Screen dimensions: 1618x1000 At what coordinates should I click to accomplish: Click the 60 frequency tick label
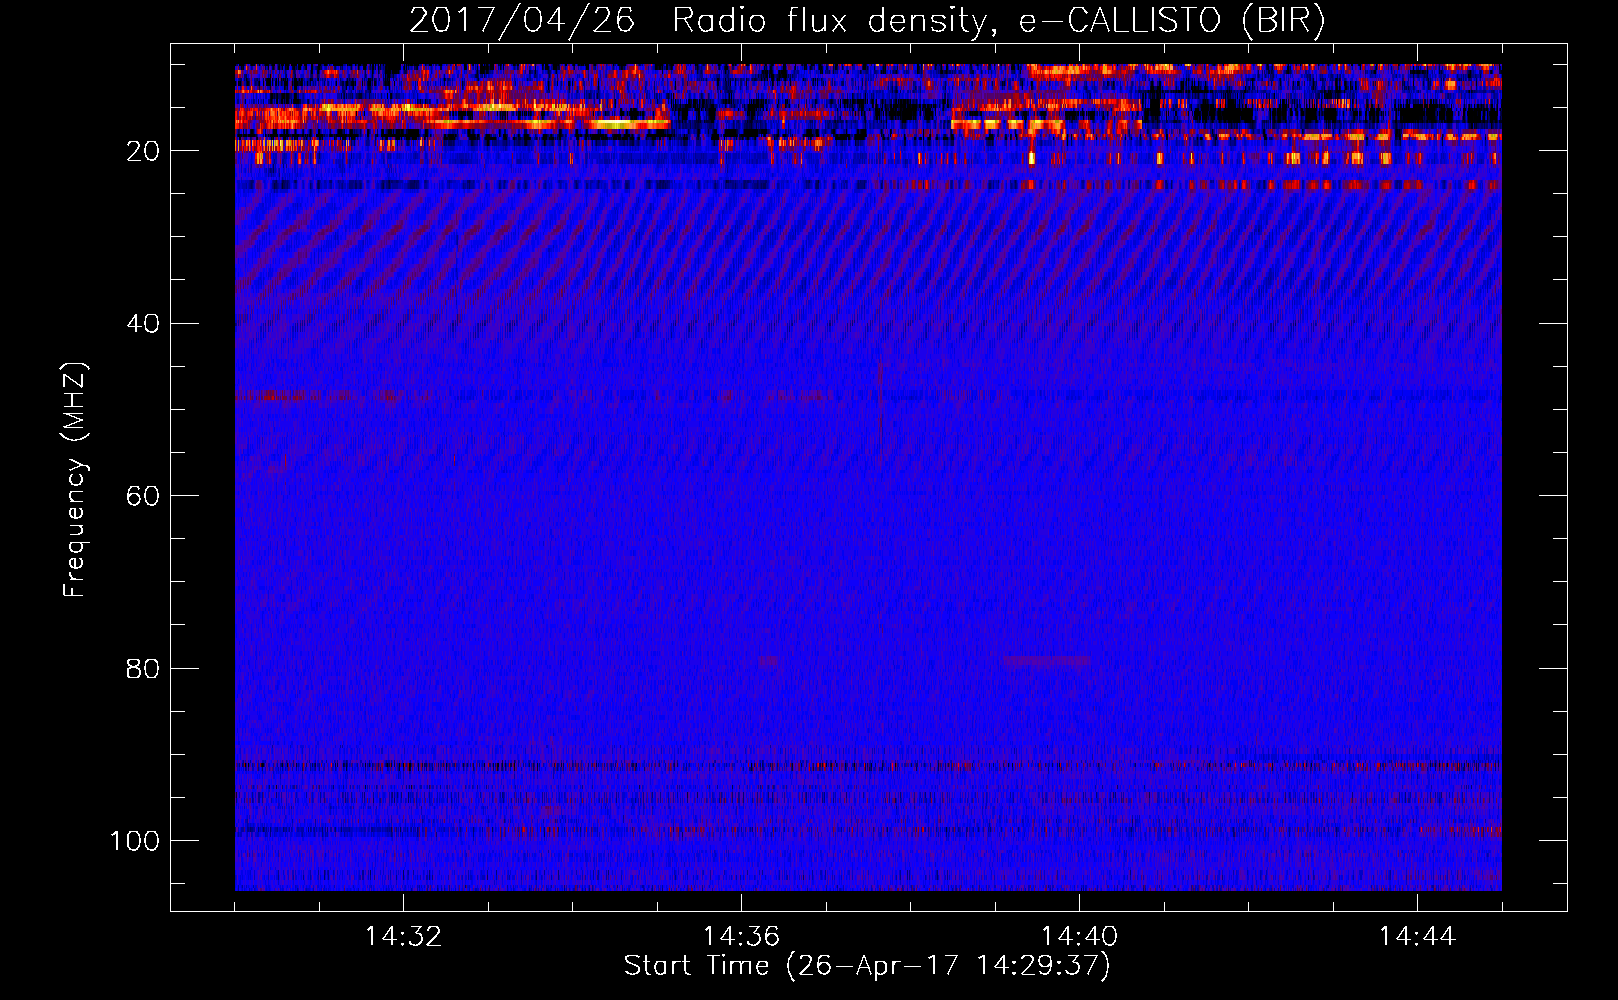(x=143, y=497)
